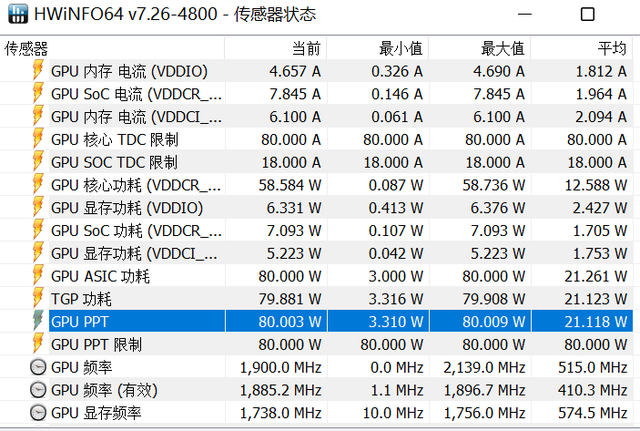This screenshot has height=431, width=640.
Task: Select the GPU 核心功耗 (VDDCR_... label
Action: pyautogui.click(x=136, y=185)
